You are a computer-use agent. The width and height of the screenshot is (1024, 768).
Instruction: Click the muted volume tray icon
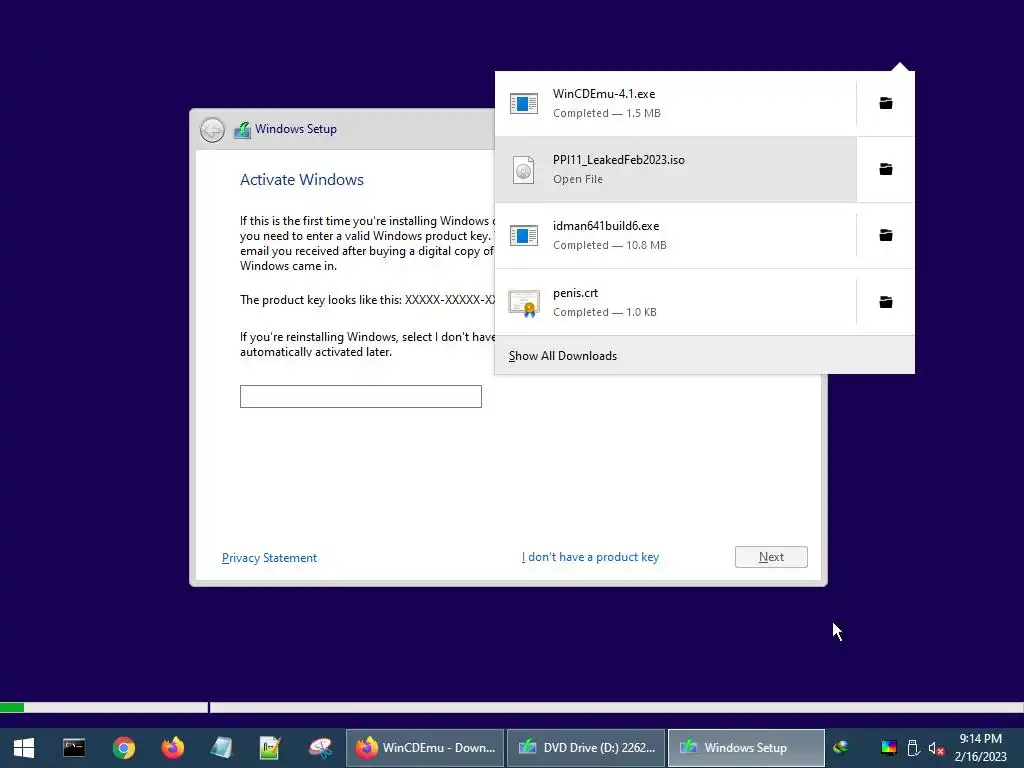point(936,748)
